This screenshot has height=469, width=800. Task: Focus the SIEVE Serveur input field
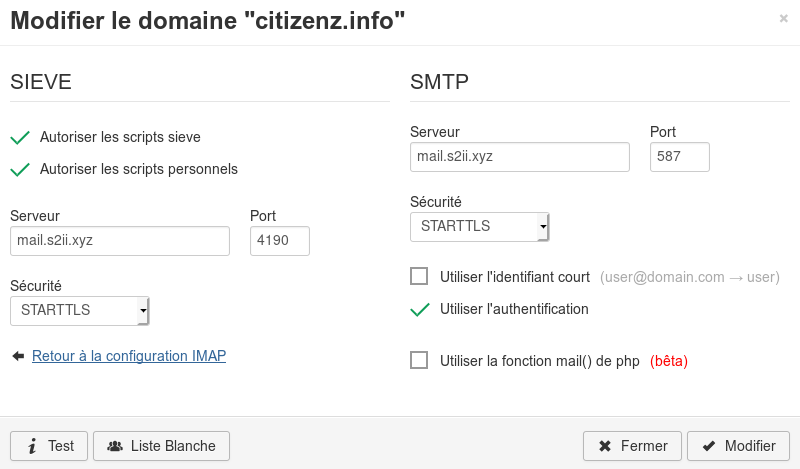click(120, 241)
